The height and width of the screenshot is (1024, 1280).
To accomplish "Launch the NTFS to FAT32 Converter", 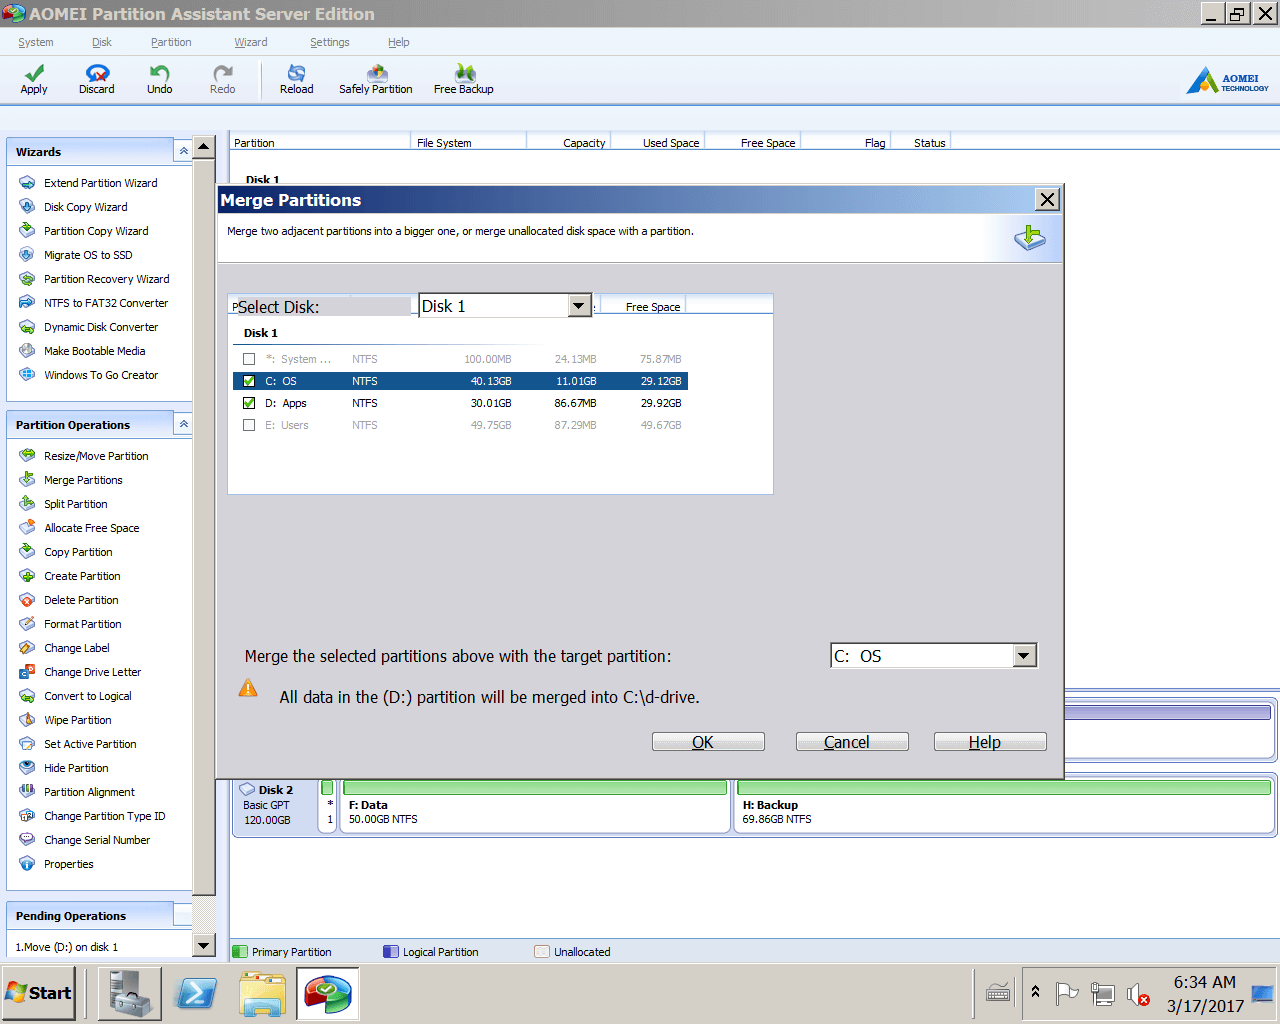I will click(x=107, y=303).
